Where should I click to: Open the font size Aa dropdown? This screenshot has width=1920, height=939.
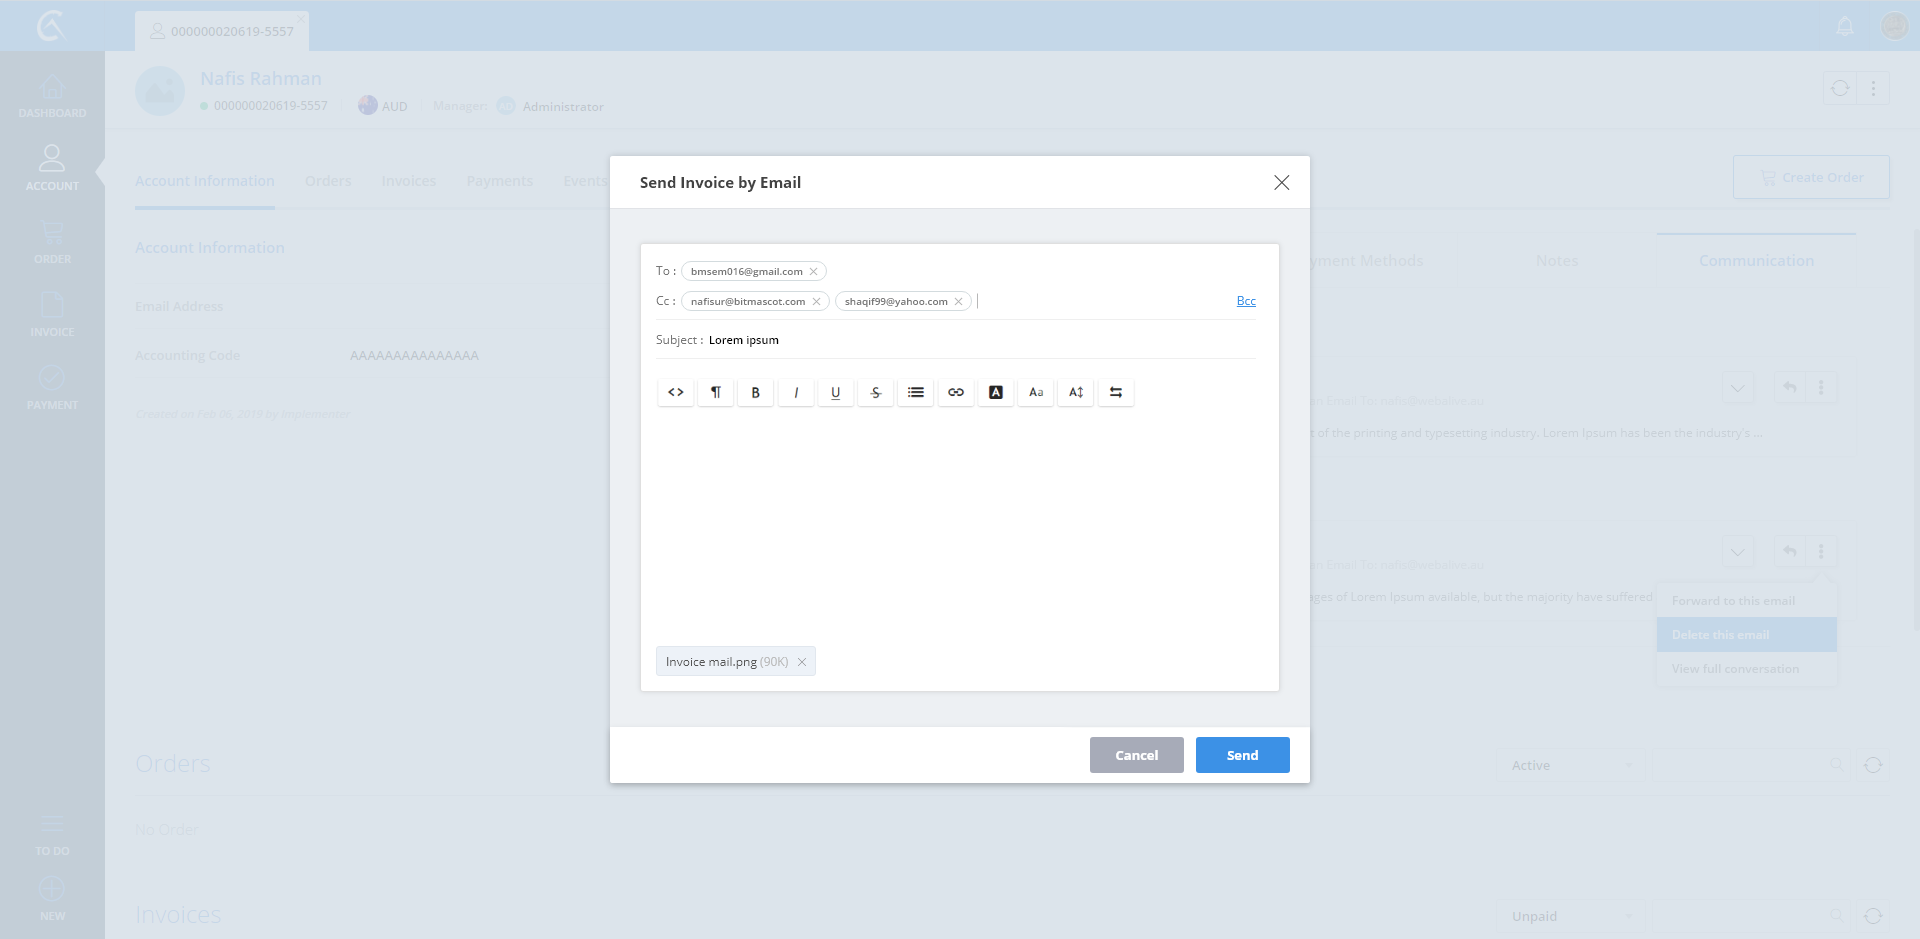tap(1036, 392)
